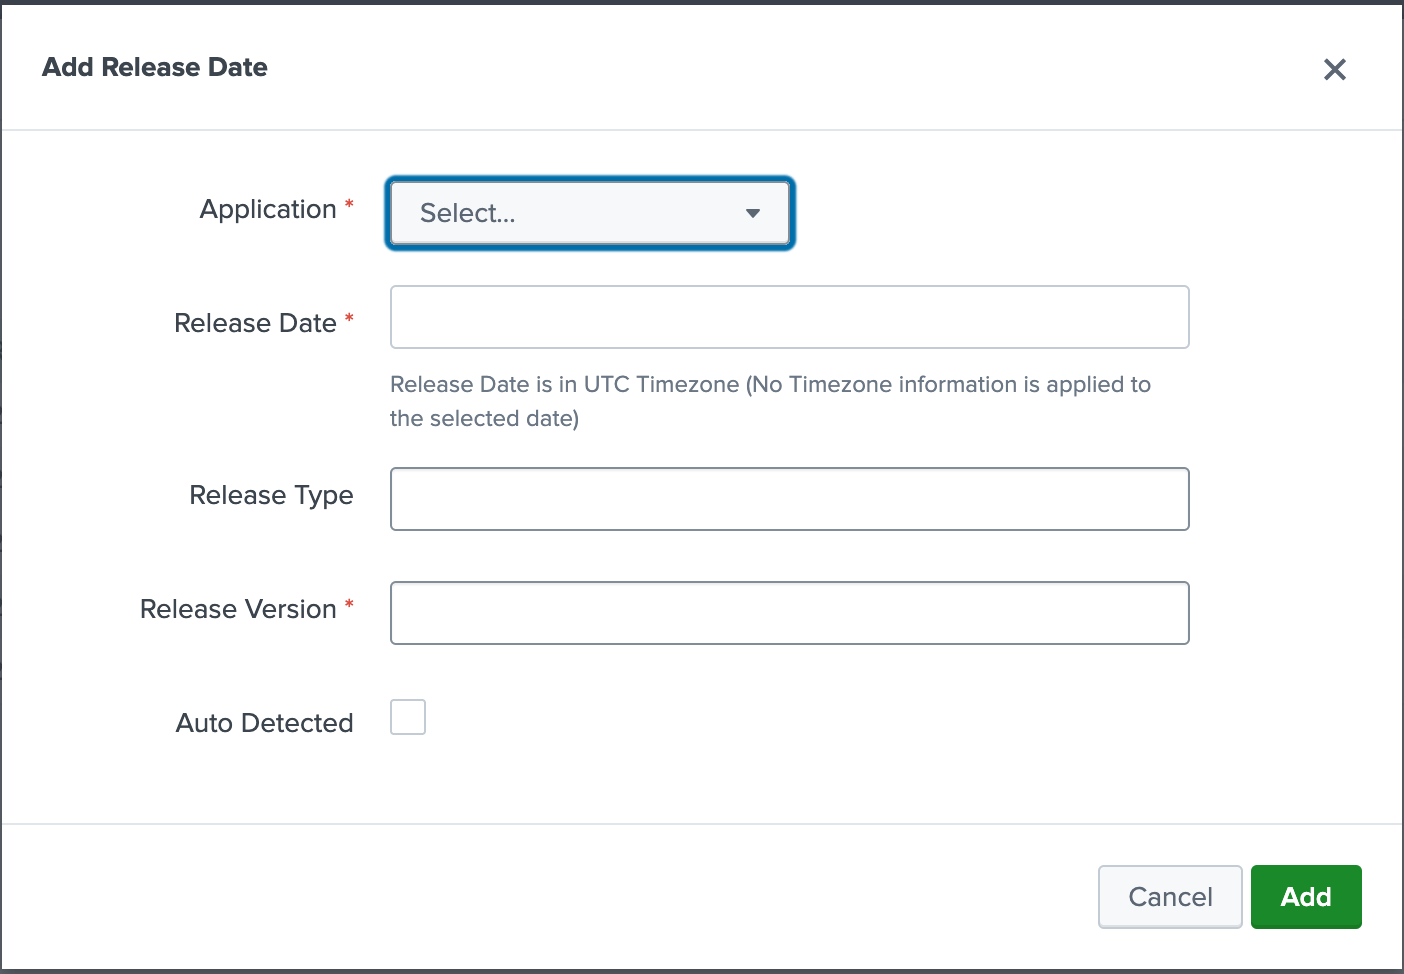
Task: Focus the Release Date input field
Action: point(789,317)
